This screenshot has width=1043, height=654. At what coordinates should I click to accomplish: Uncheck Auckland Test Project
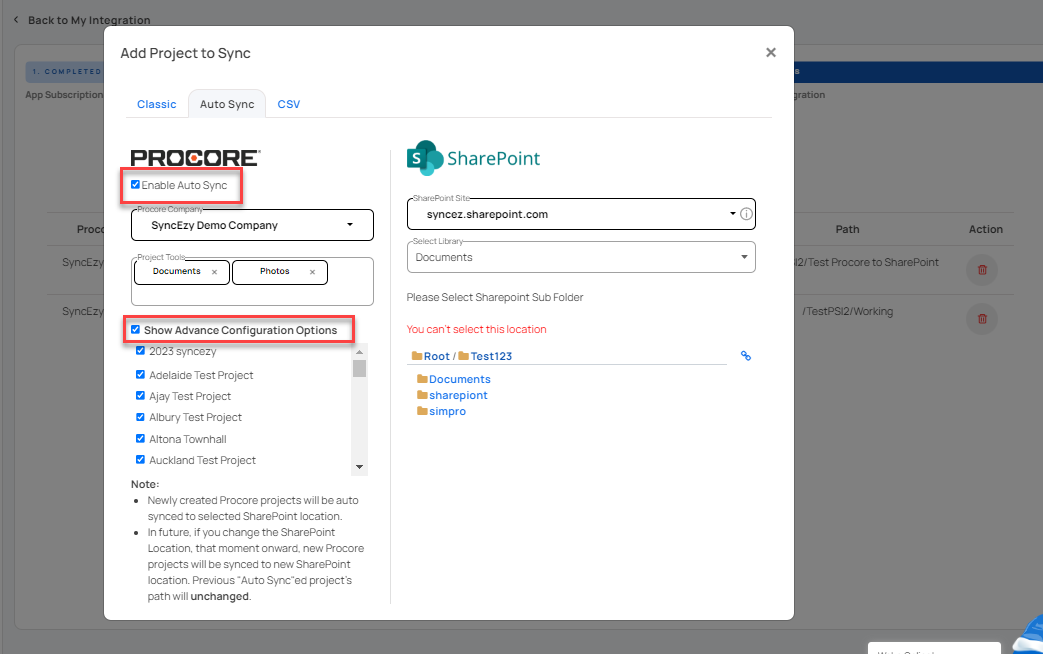pos(140,460)
